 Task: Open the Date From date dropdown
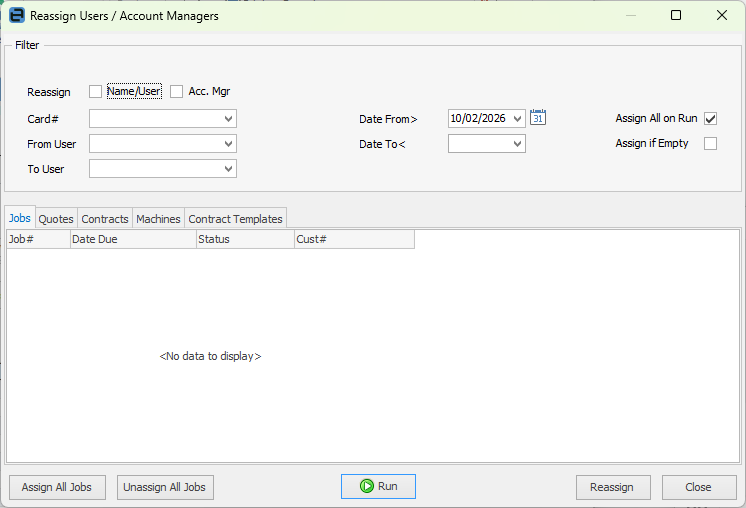tap(517, 118)
